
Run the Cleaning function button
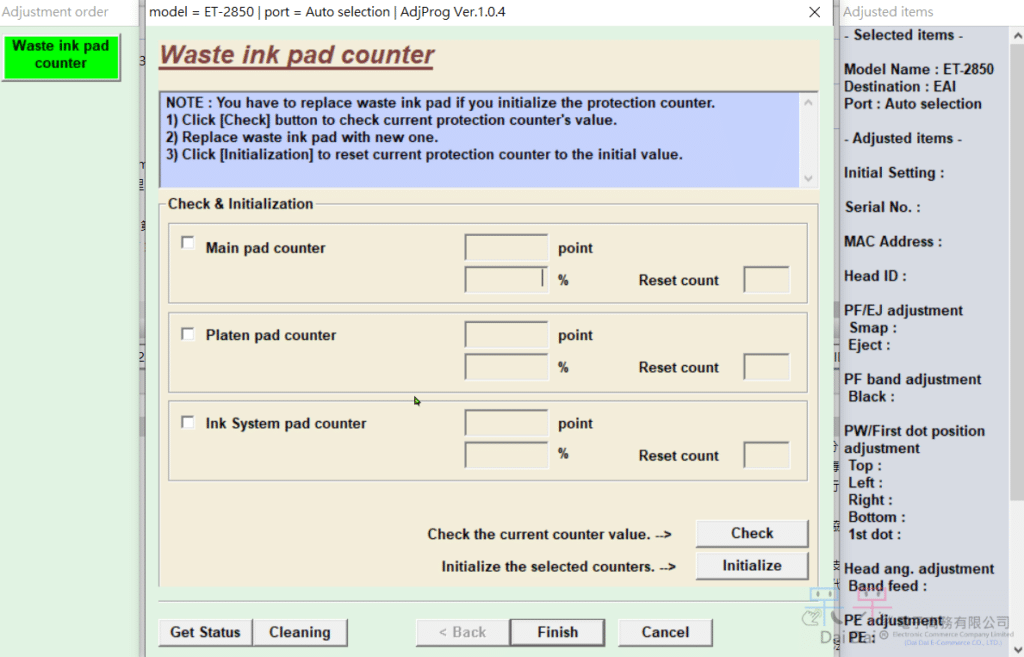(x=299, y=632)
